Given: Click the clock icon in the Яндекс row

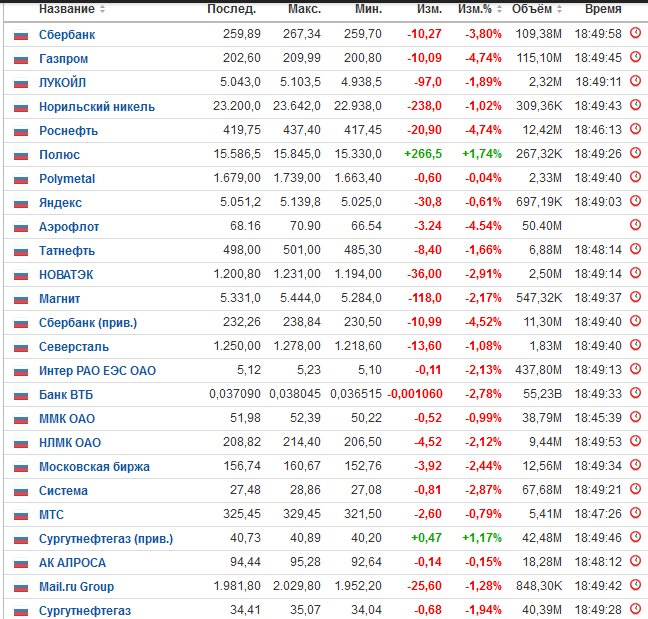Looking at the screenshot, I should [636, 200].
